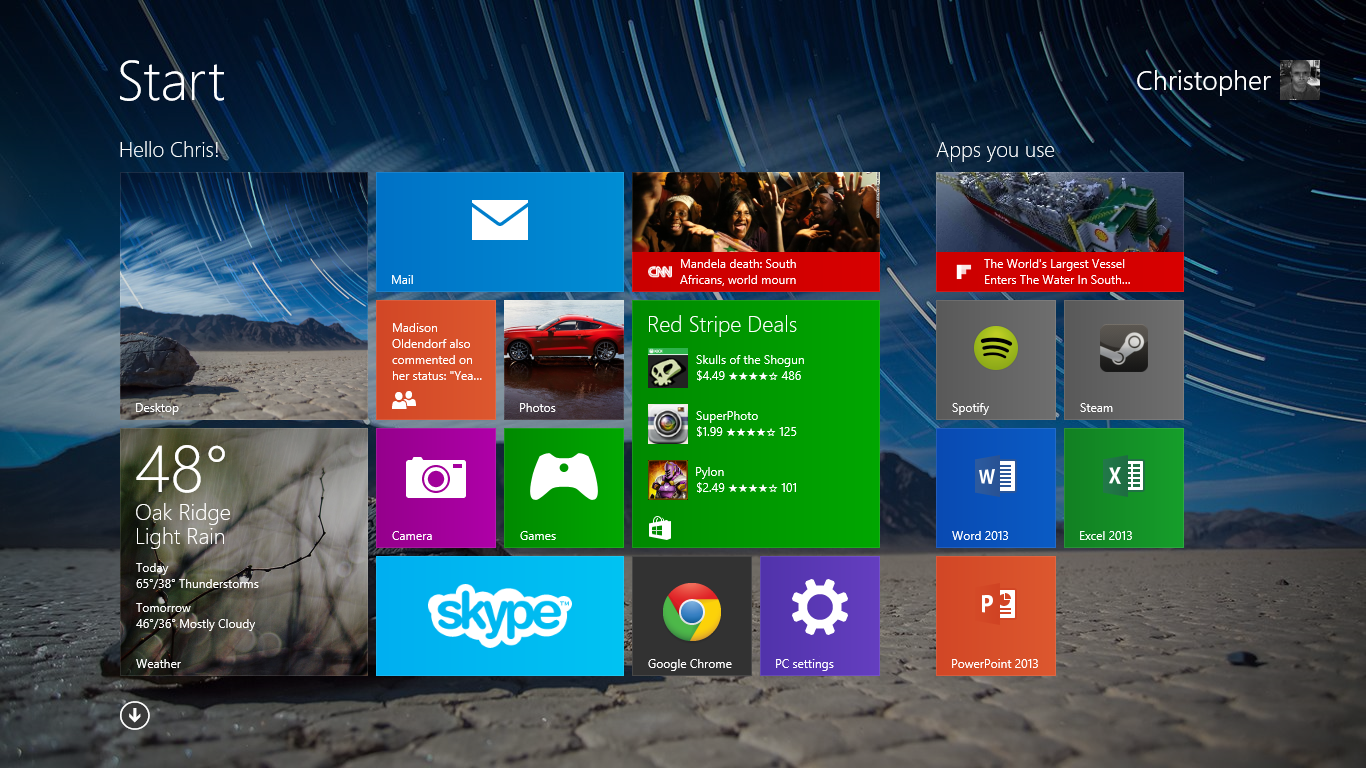The width and height of the screenshot is (1366, 768).
Task: Click the Flipboard logo on vessel tile
Action: click(x=964, y=272)
